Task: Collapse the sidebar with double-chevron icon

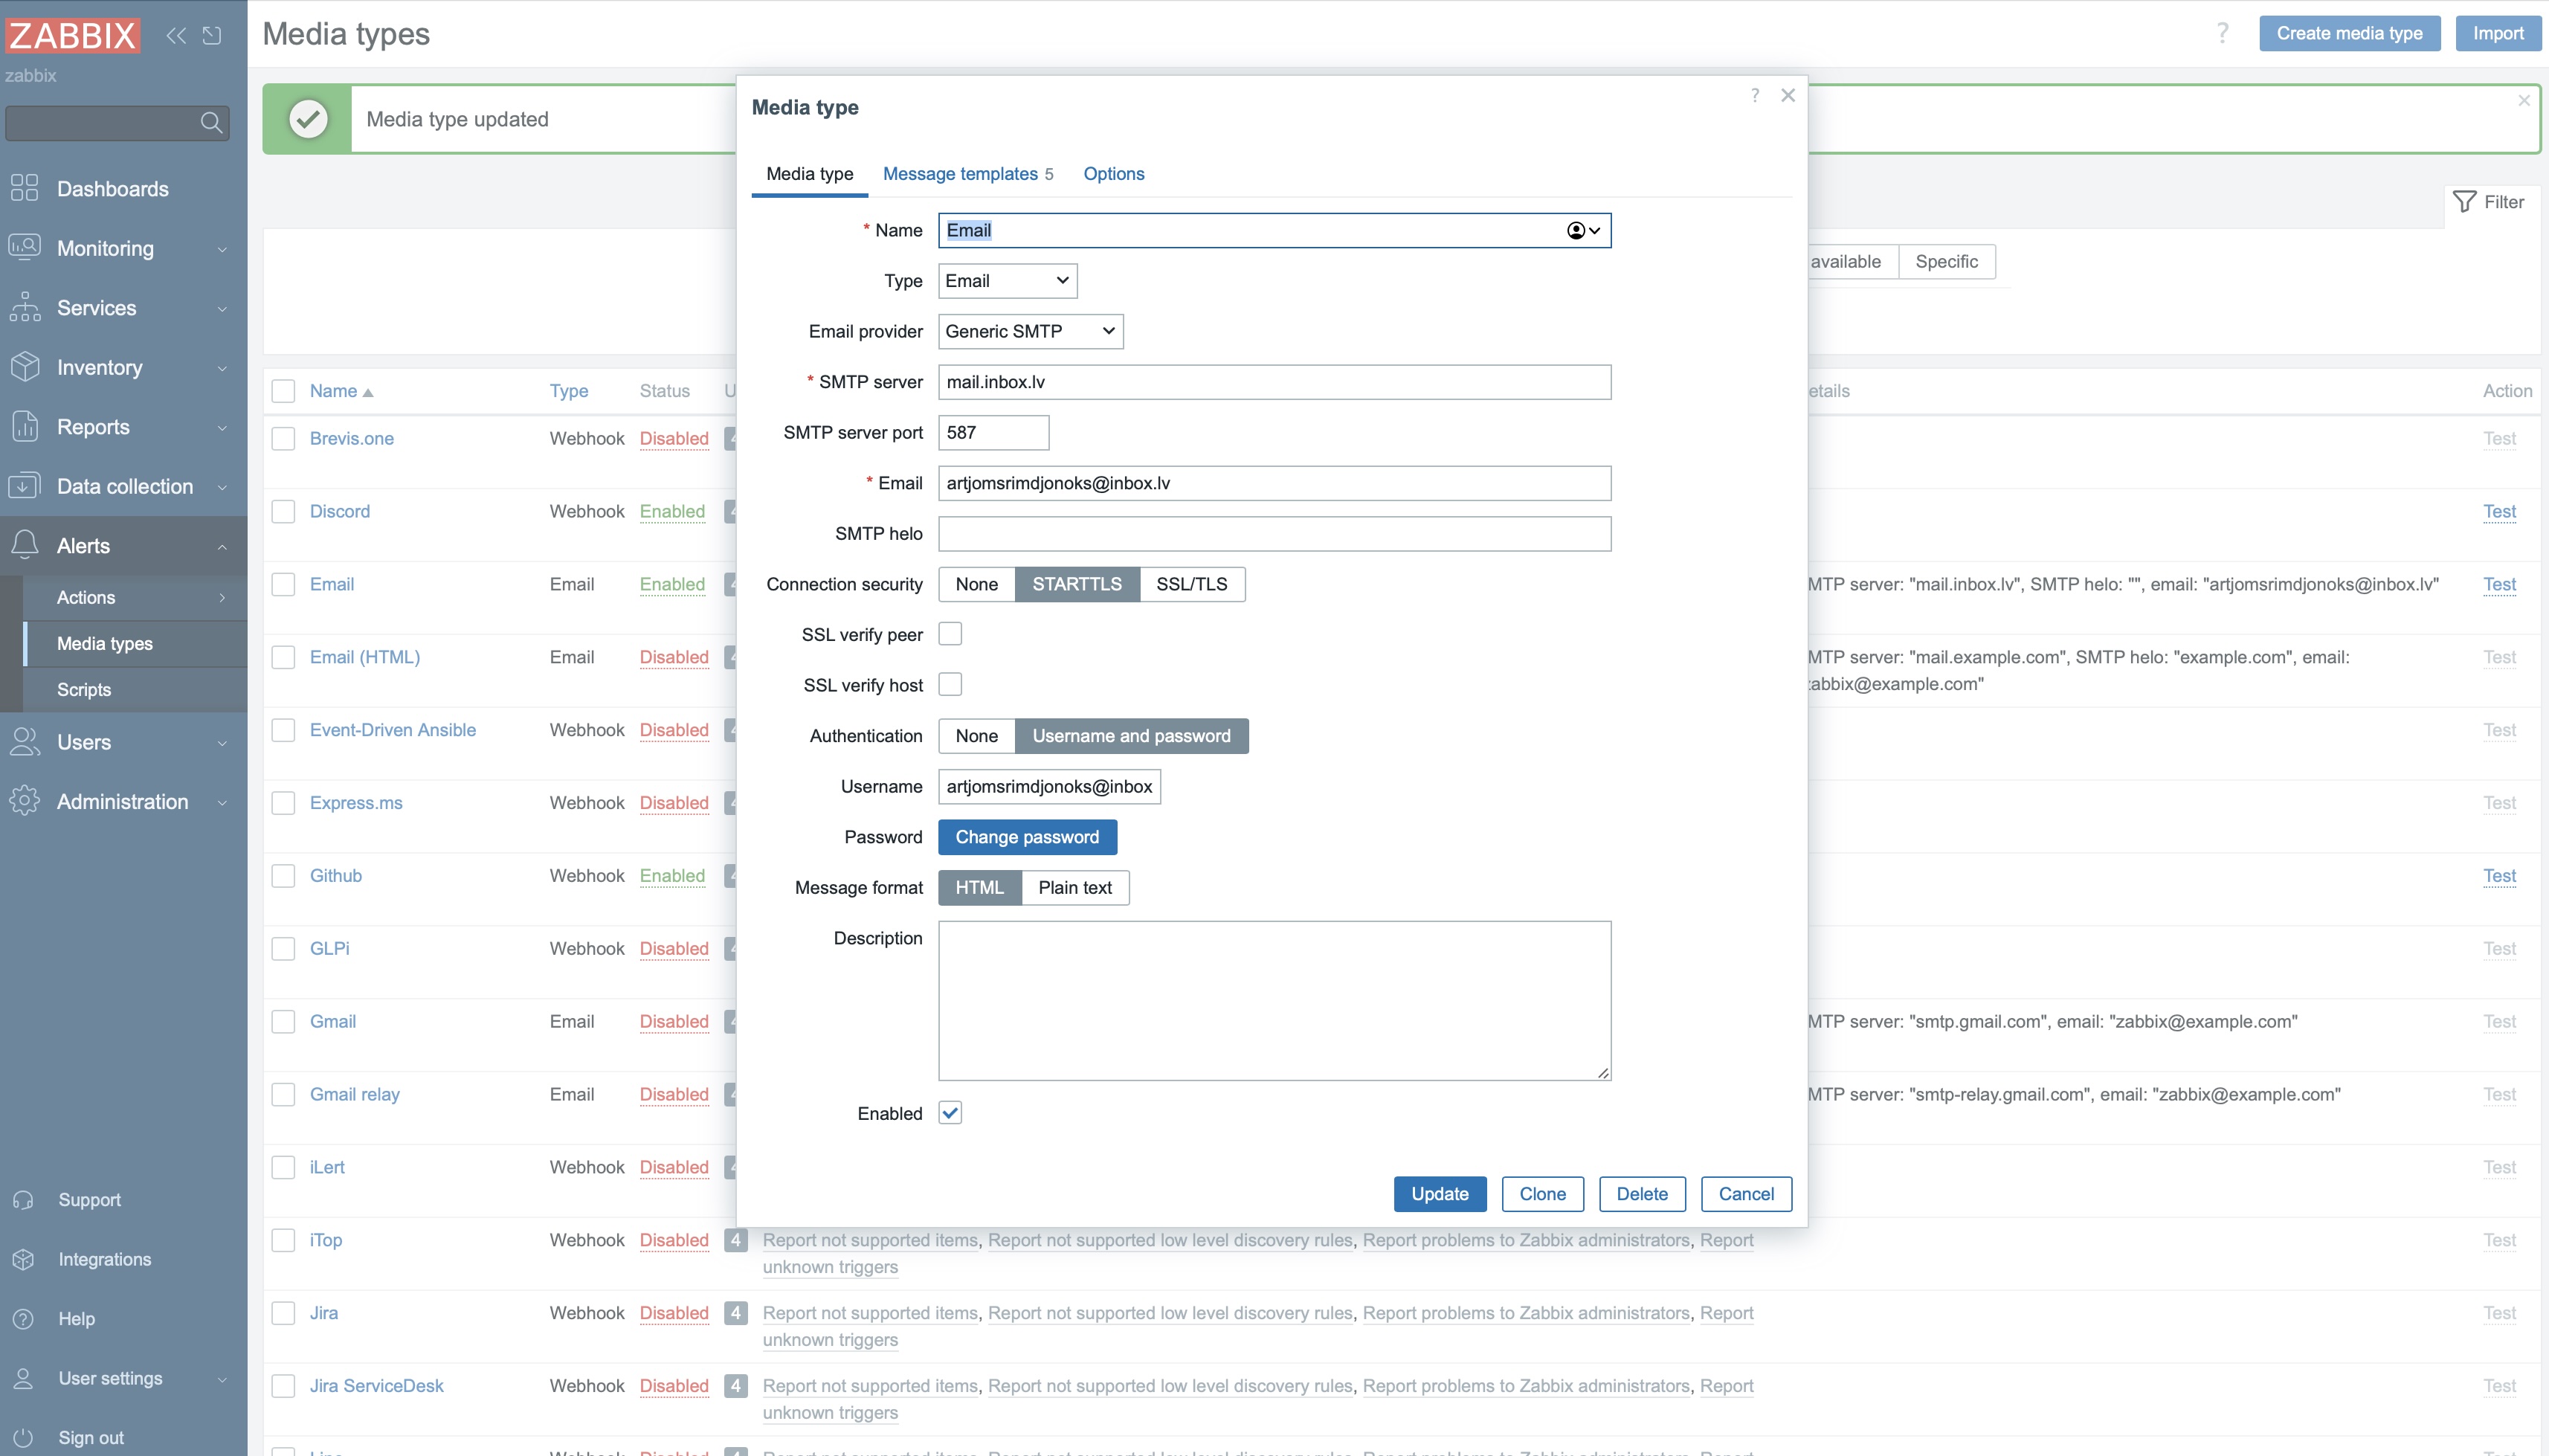Action: coord(176,36)
